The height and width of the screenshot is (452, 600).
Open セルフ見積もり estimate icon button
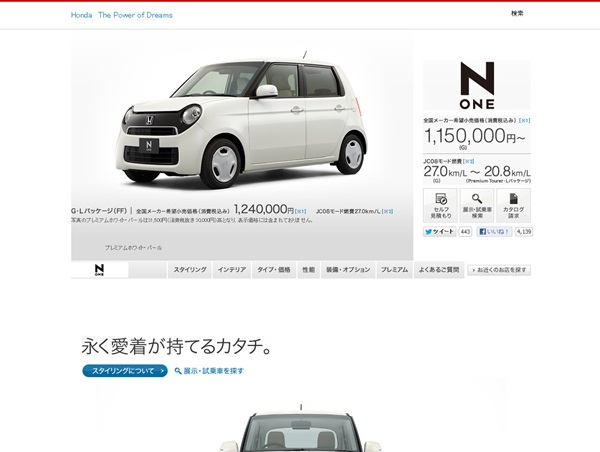(440, 206)
